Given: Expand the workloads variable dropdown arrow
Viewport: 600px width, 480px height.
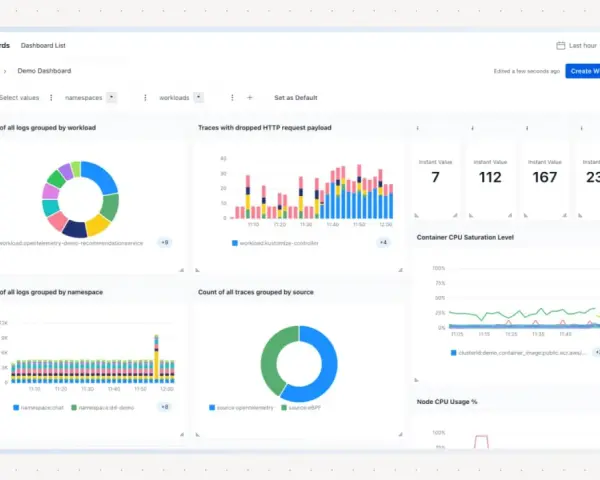Looking at the screenshot, I should tap(198, 97).
